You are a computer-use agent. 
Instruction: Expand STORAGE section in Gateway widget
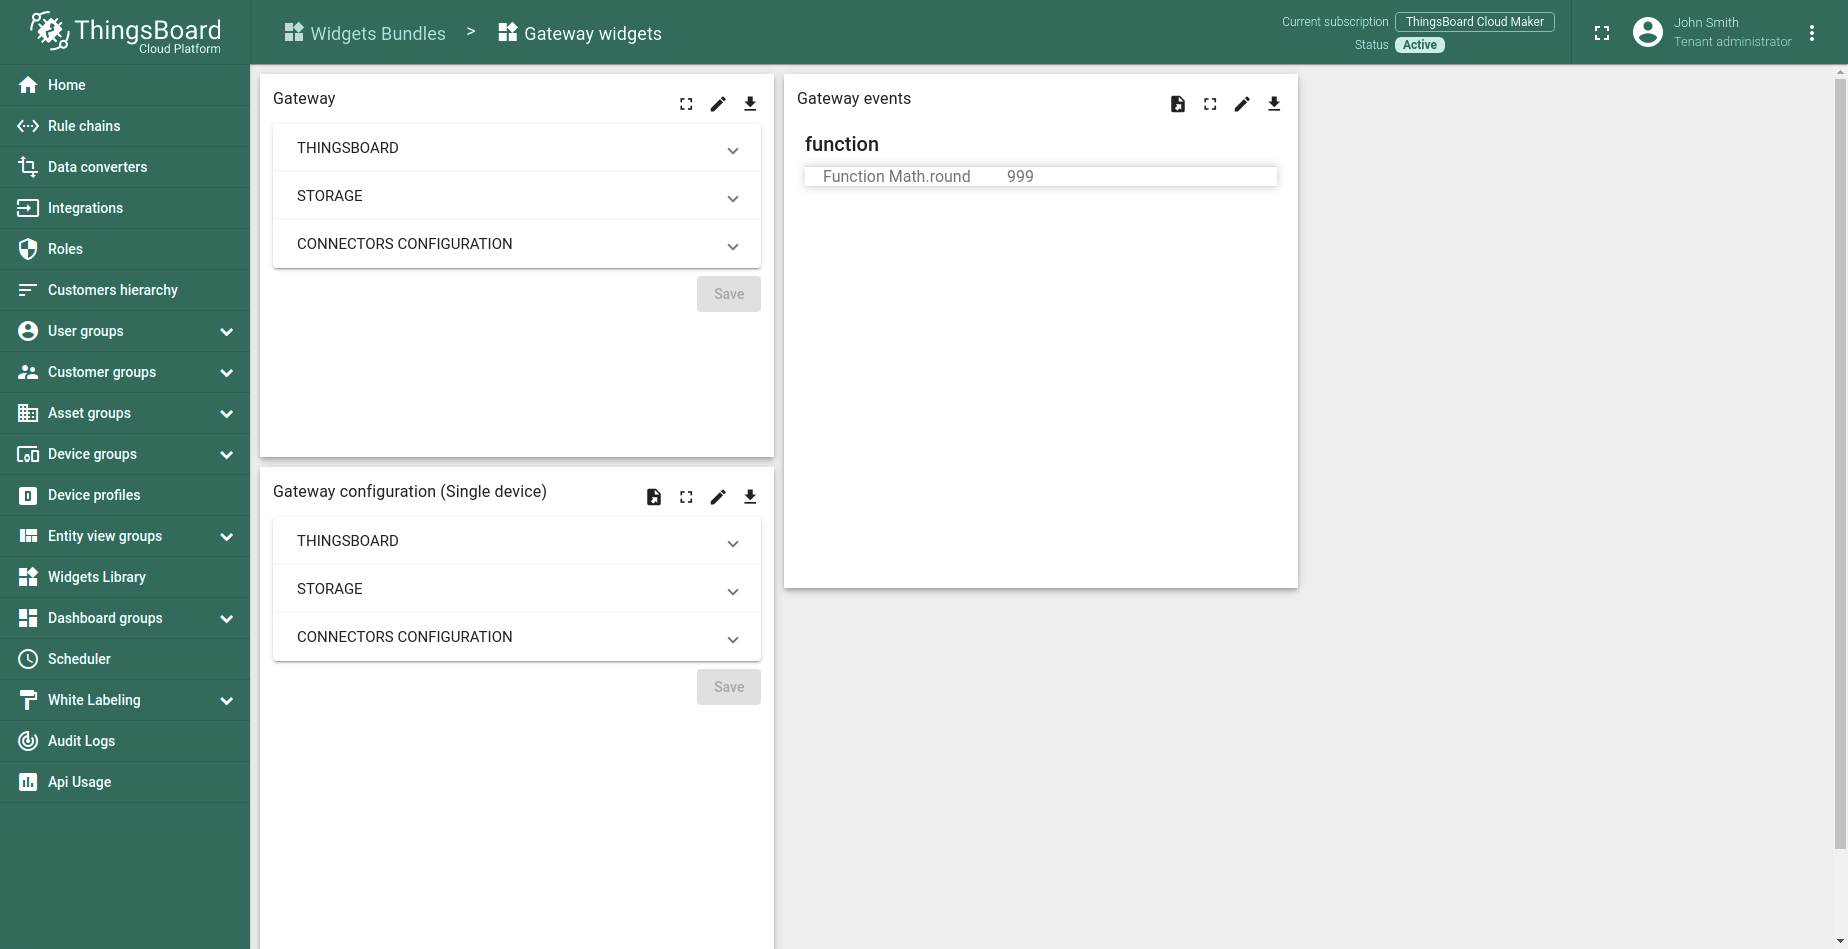517,196
